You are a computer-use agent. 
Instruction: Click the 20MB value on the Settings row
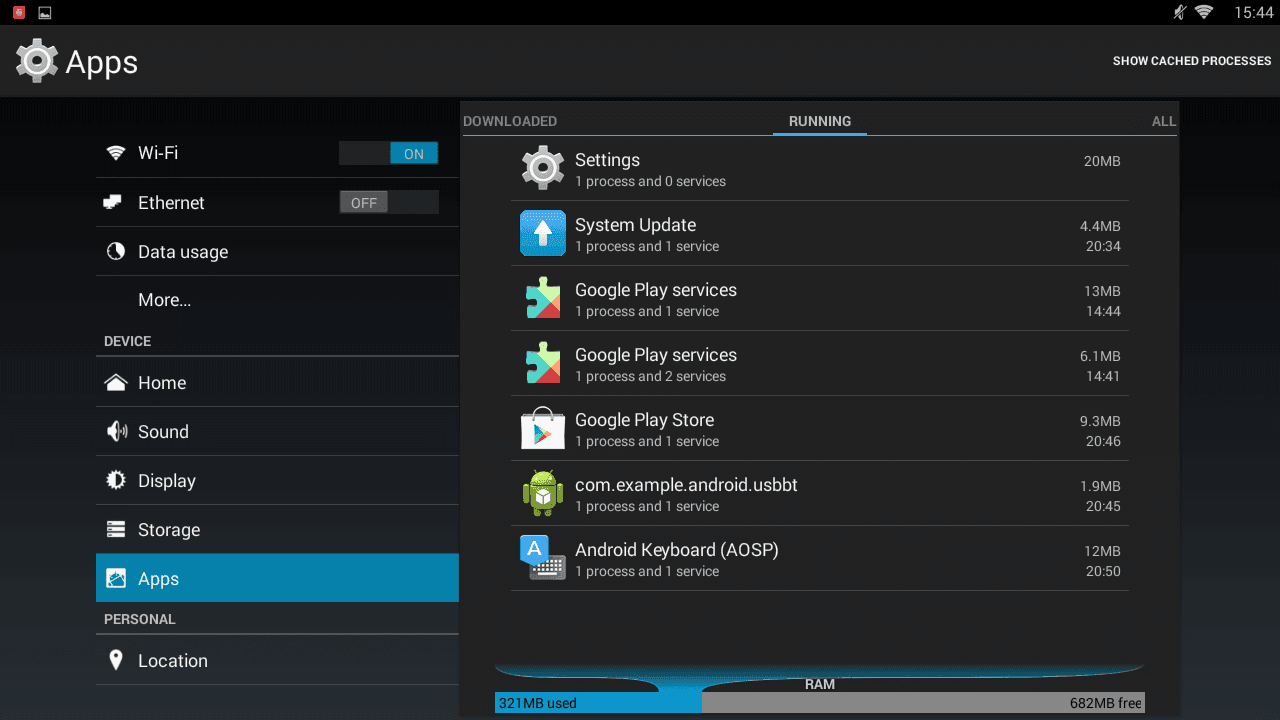1102,161
